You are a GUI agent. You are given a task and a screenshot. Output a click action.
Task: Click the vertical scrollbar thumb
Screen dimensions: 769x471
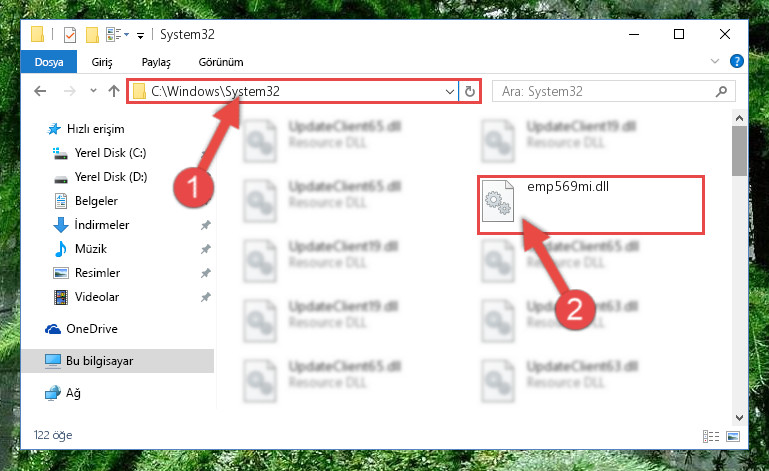[739, 151]
